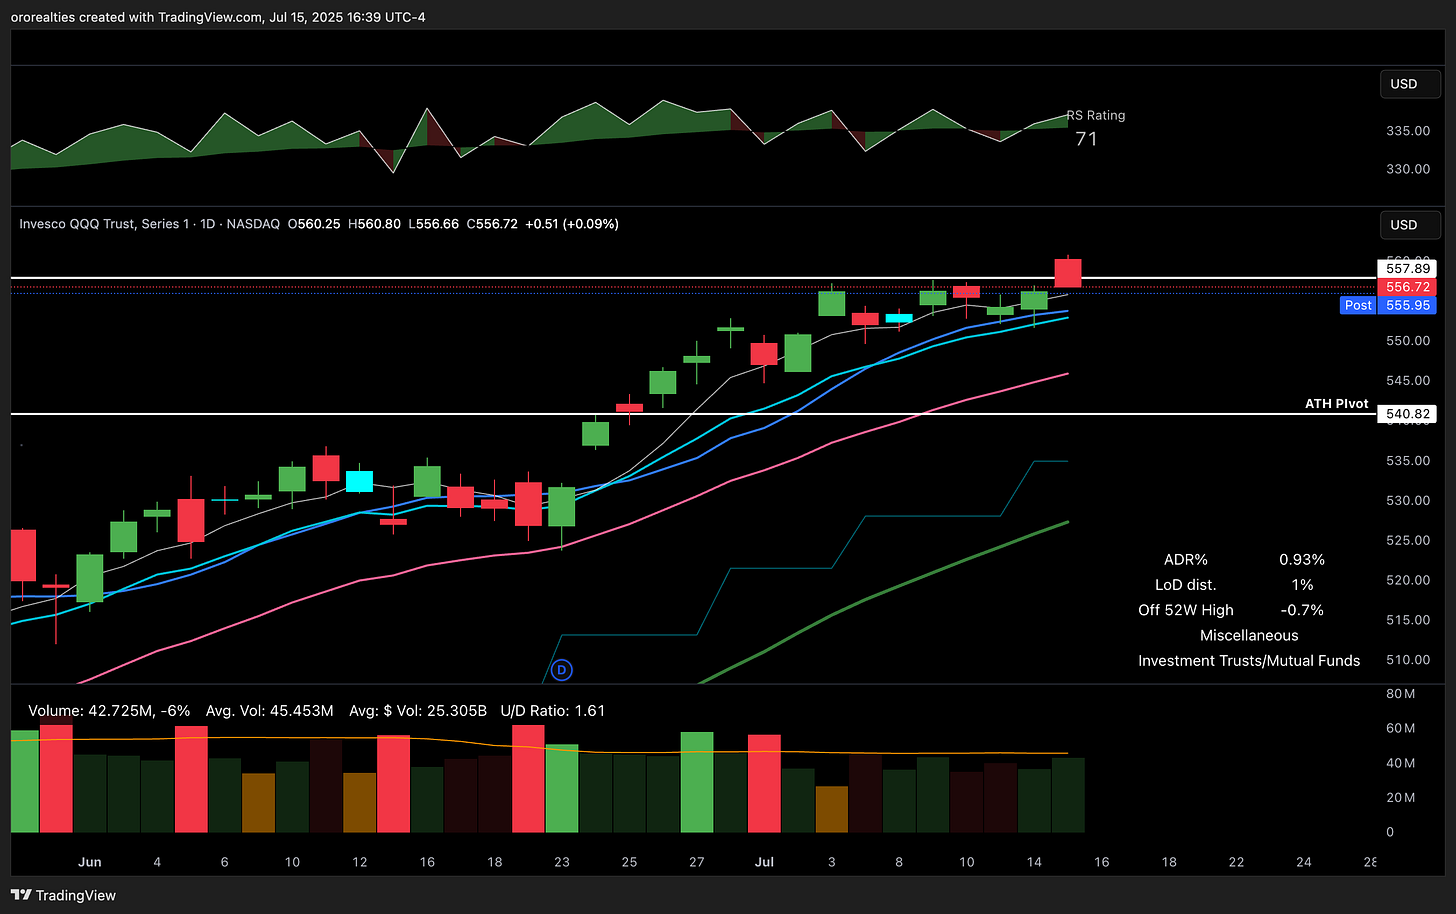Image resolution: width=1456 pixels, height=914 pixels.
Task: Click the H560.80 high value
Action: click(374, 224)
